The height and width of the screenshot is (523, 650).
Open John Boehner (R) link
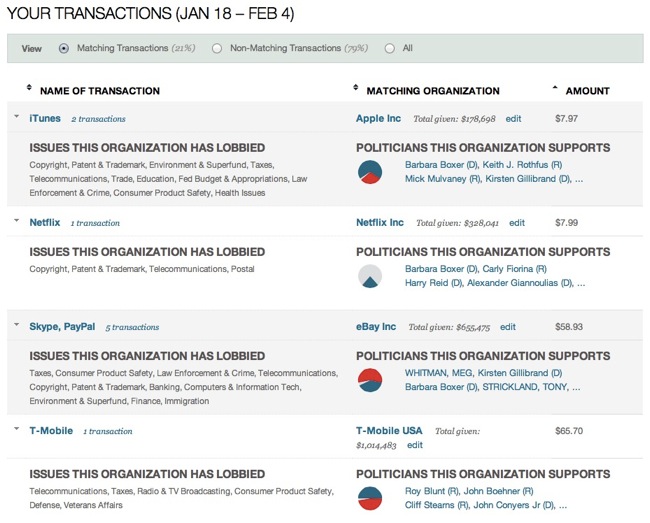pos(498,491)
